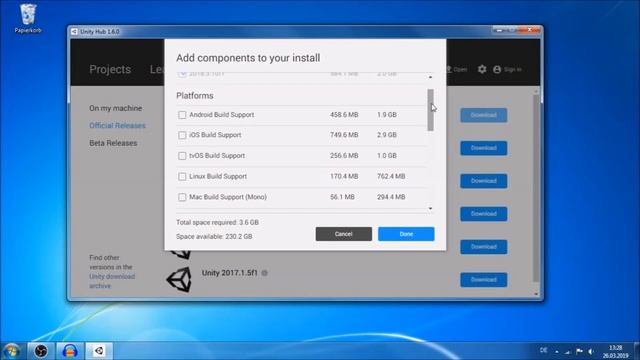Image resolution: width=640 pixels, height=360 pixels.
Task: Click the Platforms section heading
Action: (x=195, y=96)
